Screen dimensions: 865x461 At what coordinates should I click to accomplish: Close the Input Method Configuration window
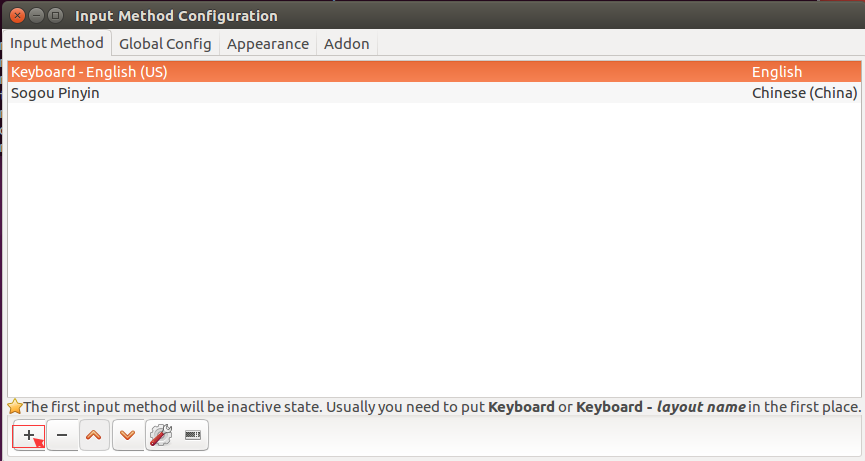18,15
